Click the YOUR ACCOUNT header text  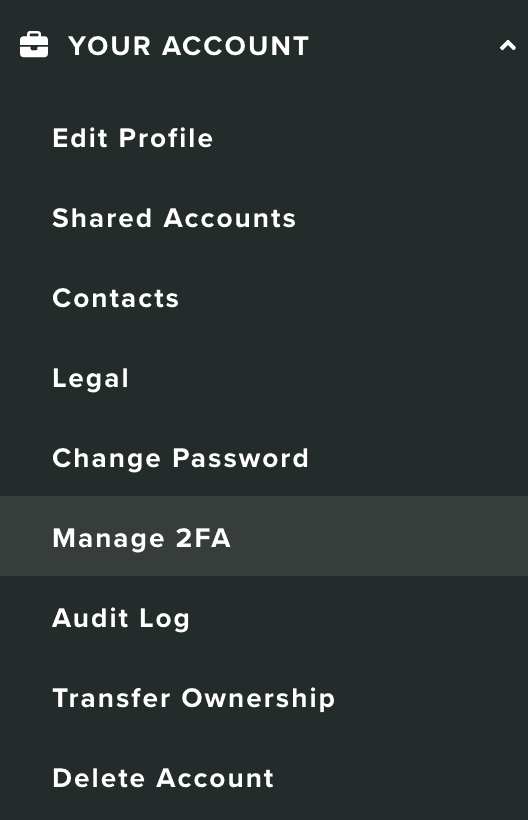tap(189, 46)
